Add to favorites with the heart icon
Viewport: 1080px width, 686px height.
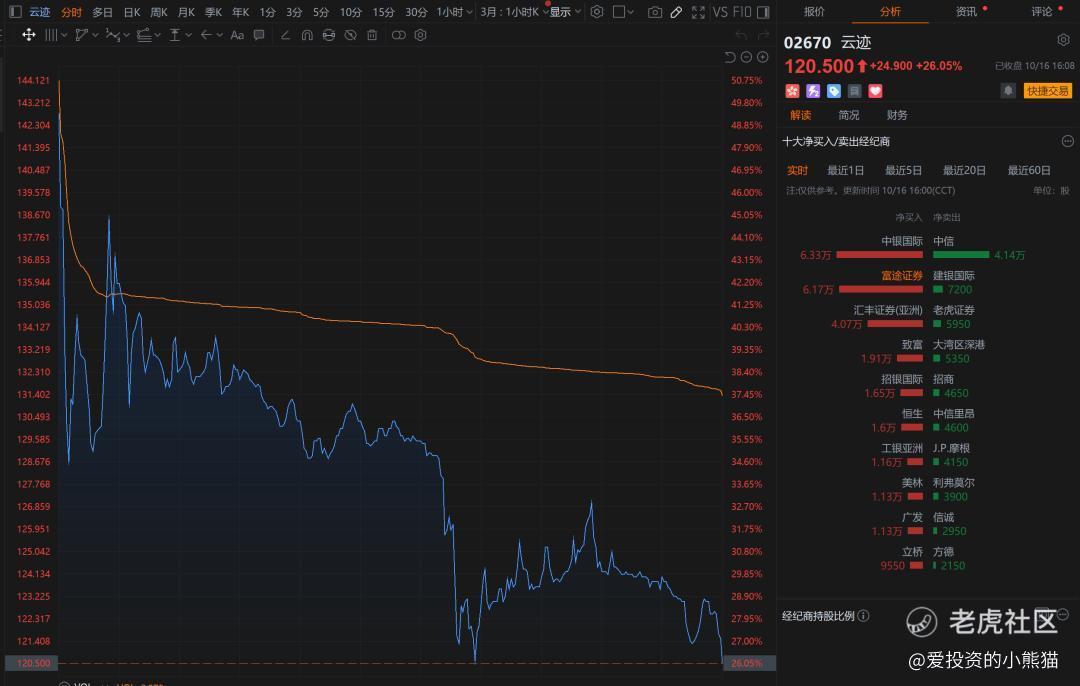pyautogui.click(x=875, y=91)
